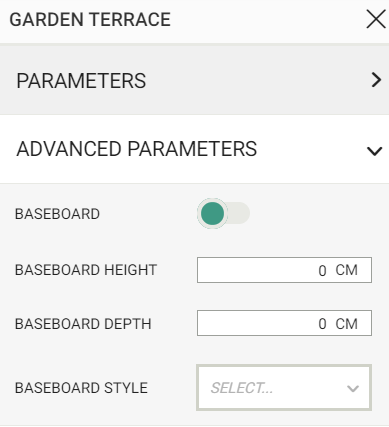Click the down chevron beside Advanced Parameters
The height and width of the screenshot is (427, 389).
point(374,151)
